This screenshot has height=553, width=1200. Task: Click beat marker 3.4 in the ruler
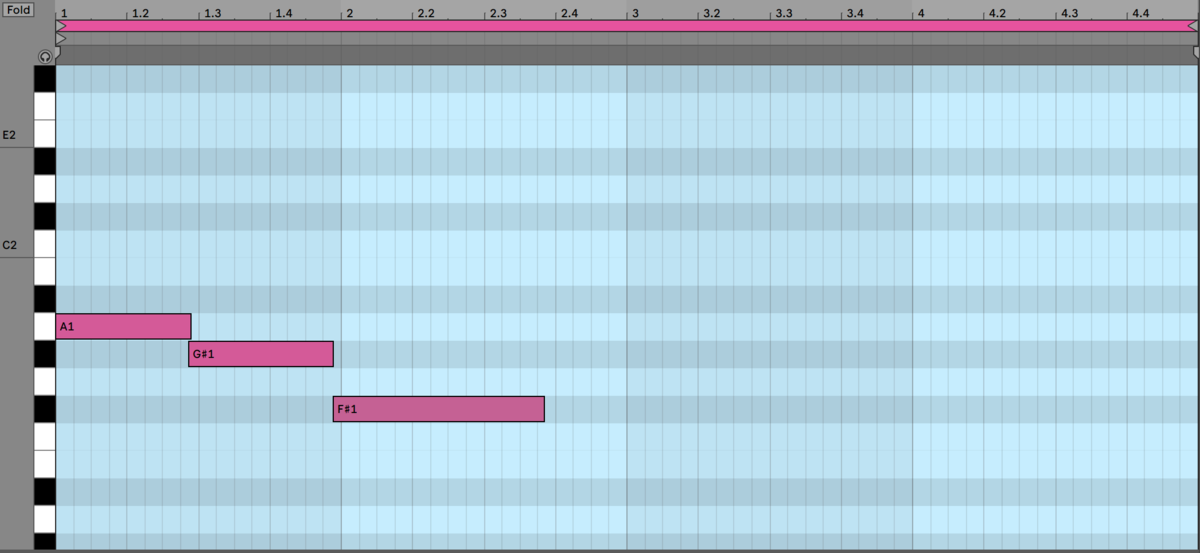(x=855, y=14)
